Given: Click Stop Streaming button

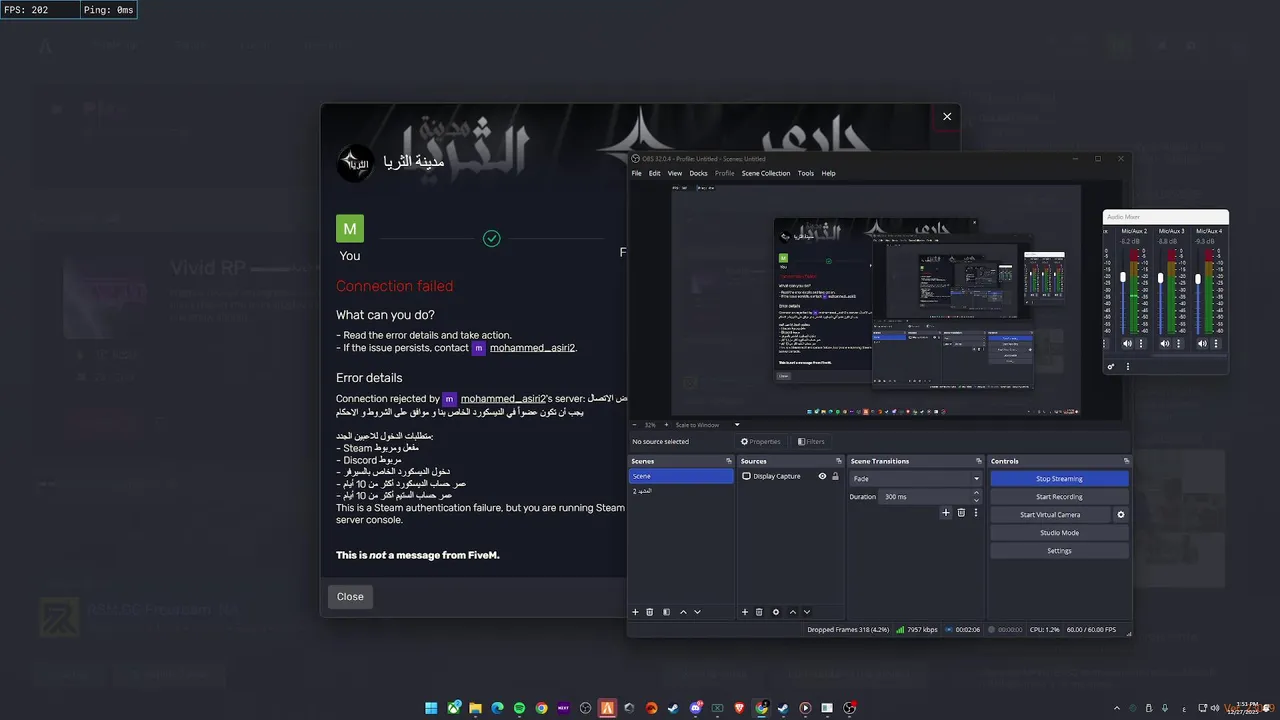Looking at the screenshot, I should click(x=1059, y=479).
